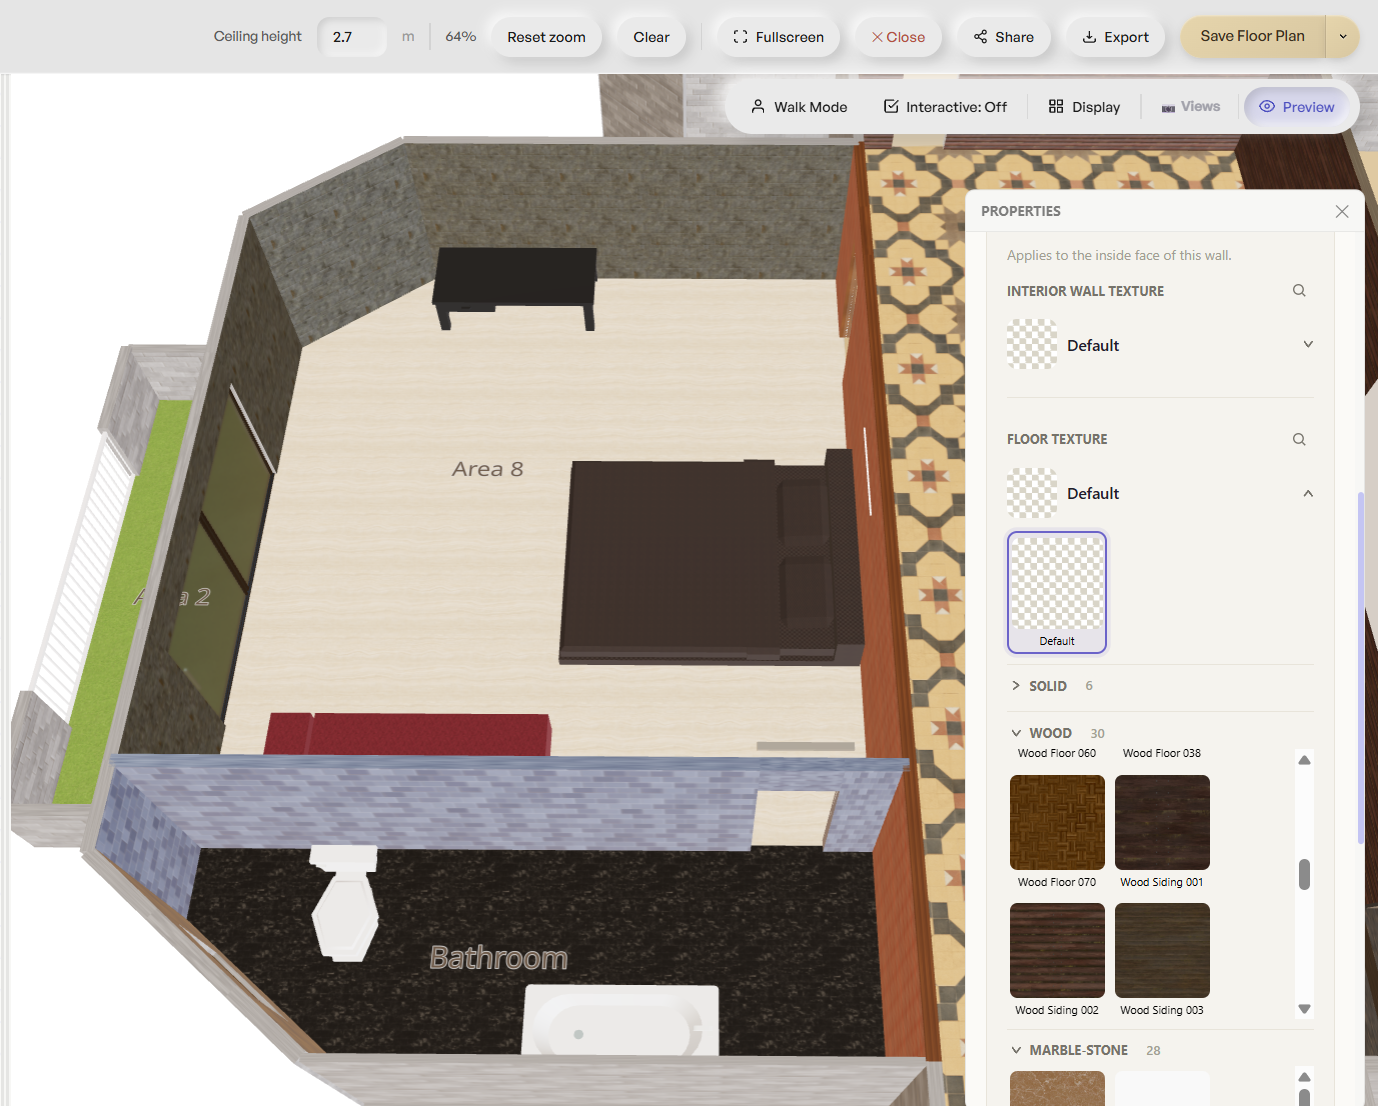Click the Clear button
Viewport: 1378px width, 1106px height.
click(651, 37)
